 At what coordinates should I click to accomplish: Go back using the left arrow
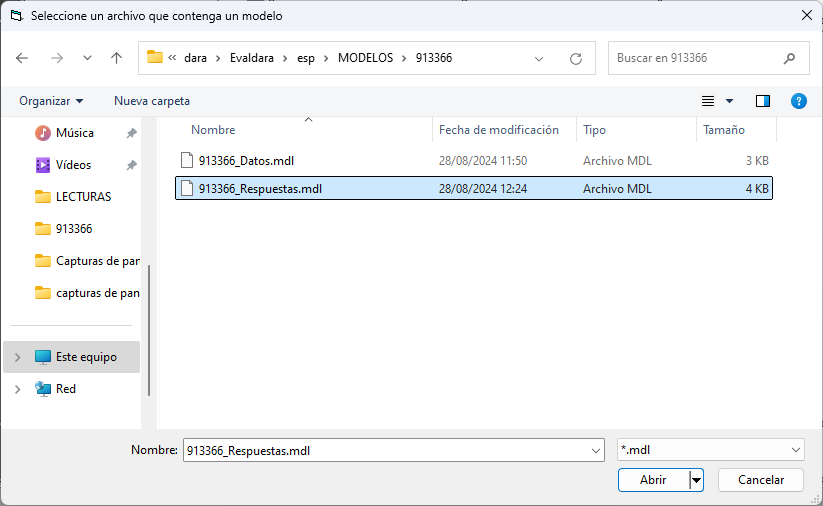pos(22,58)
